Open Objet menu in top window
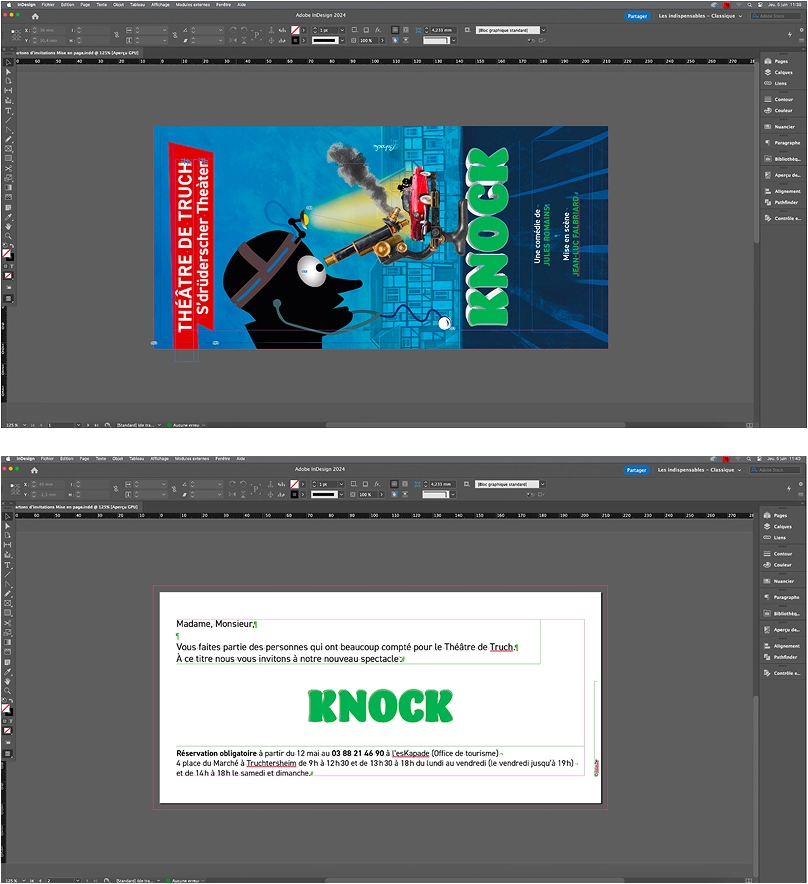 point(118,5)
